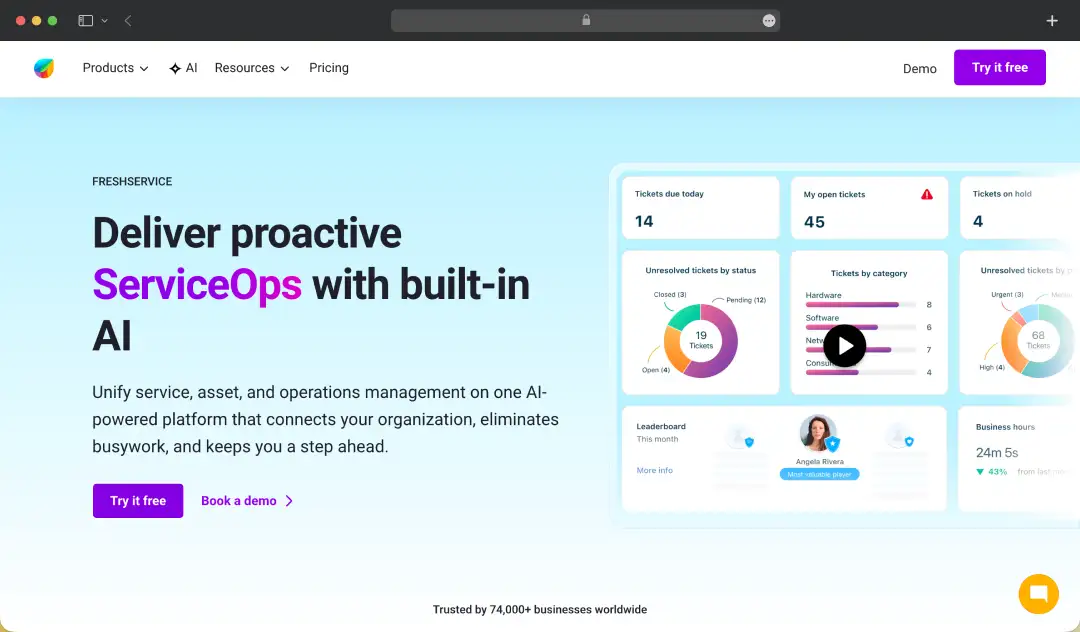Screen dimensions: 1080x632
Task: Click the 68 Tickets donut chart
Action: click(1037, 341)
